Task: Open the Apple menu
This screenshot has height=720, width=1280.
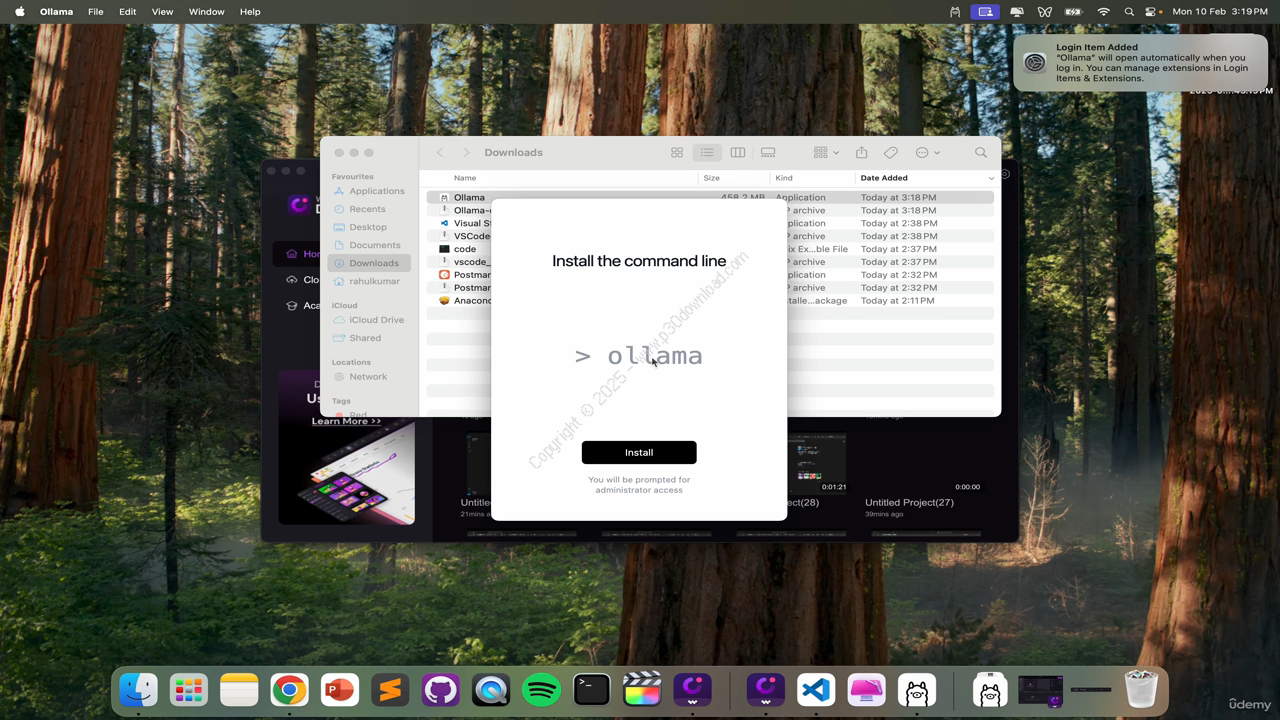Action: 19,11
